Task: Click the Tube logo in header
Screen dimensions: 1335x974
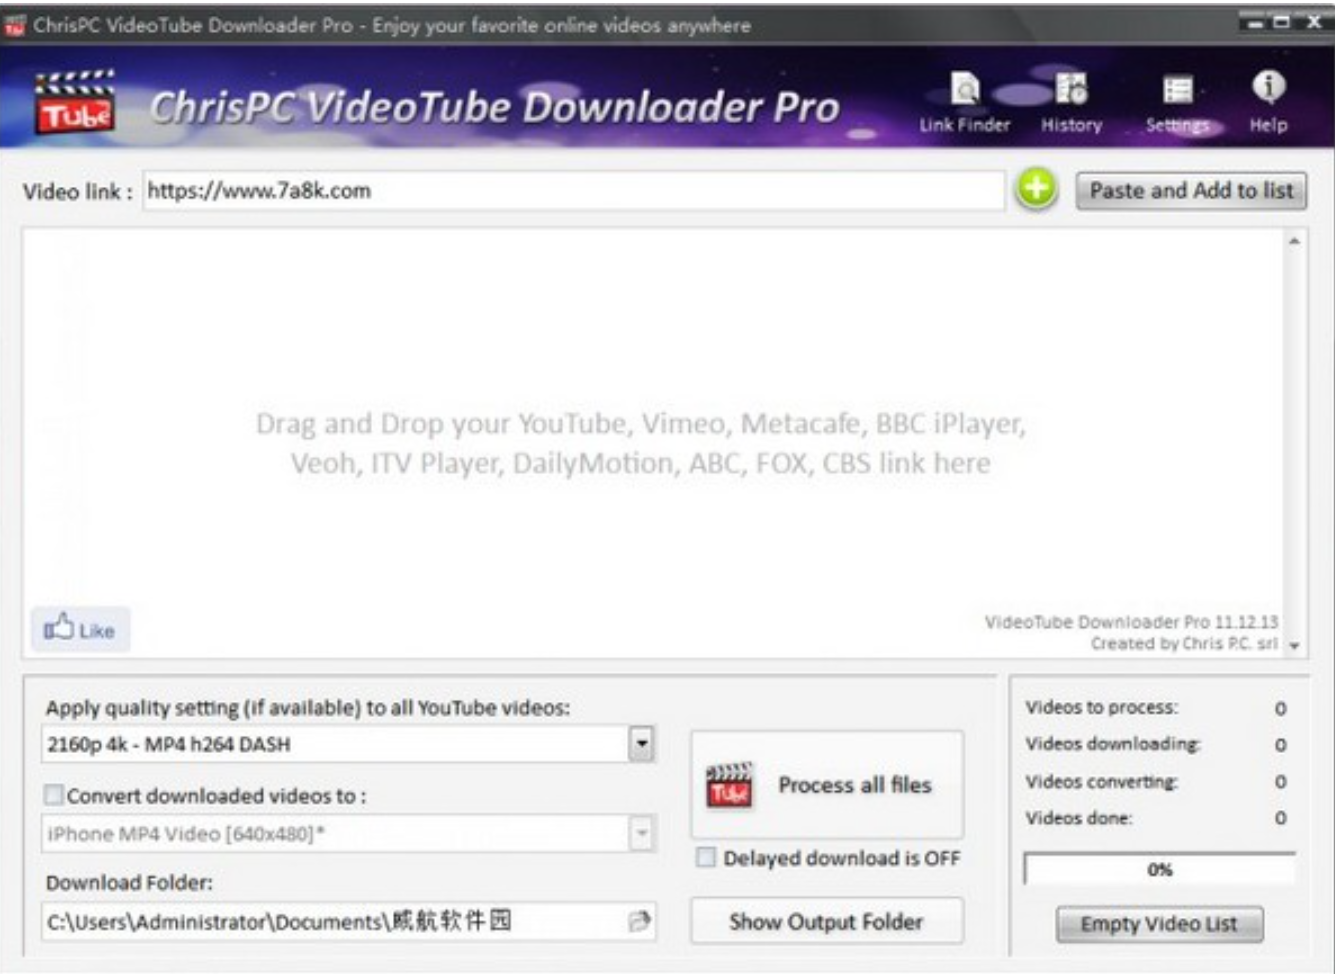Action: click(x=75, y=103)
